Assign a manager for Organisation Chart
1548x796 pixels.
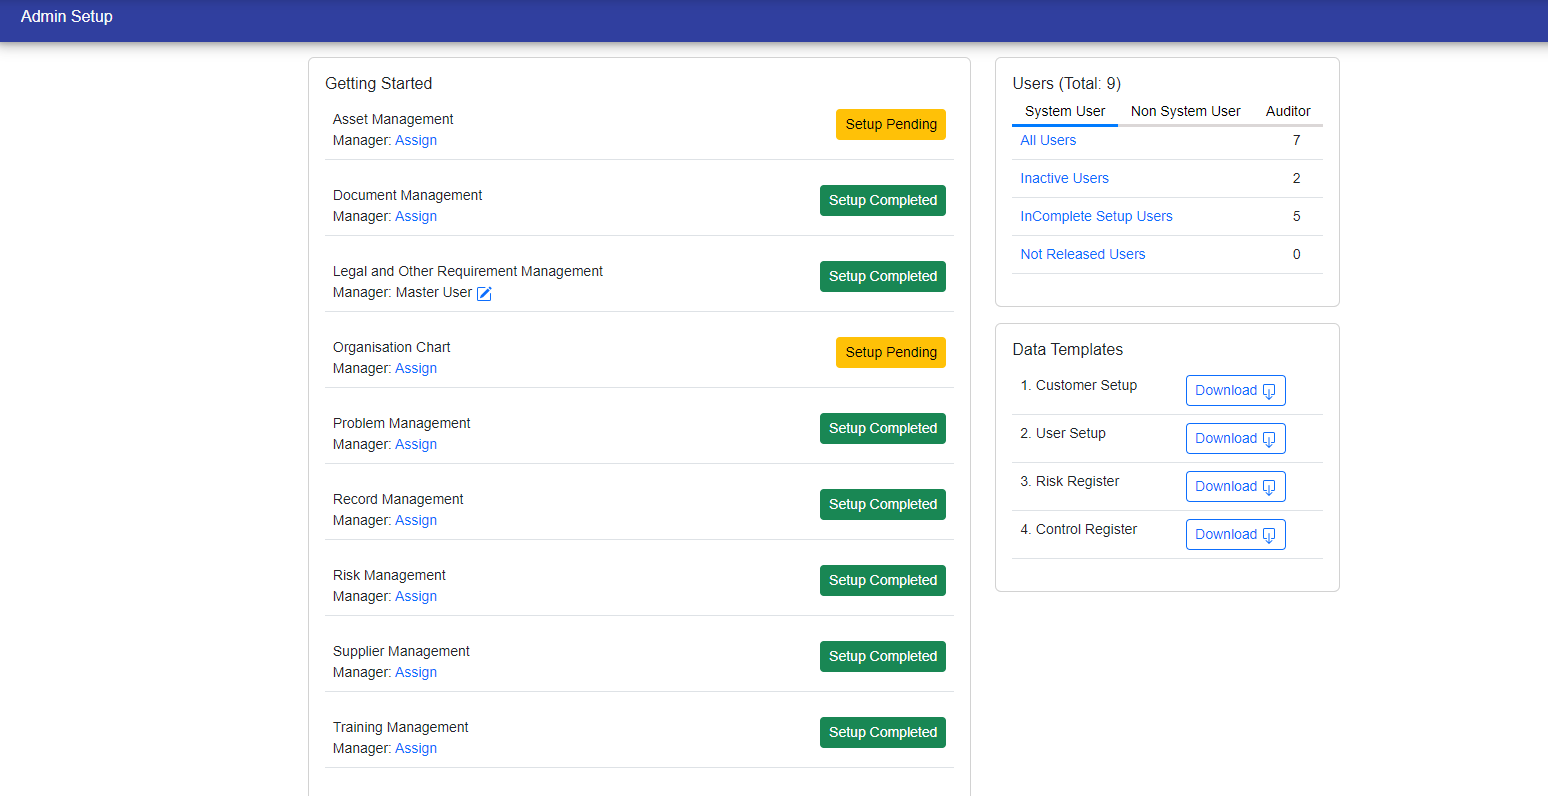[416, 369]
